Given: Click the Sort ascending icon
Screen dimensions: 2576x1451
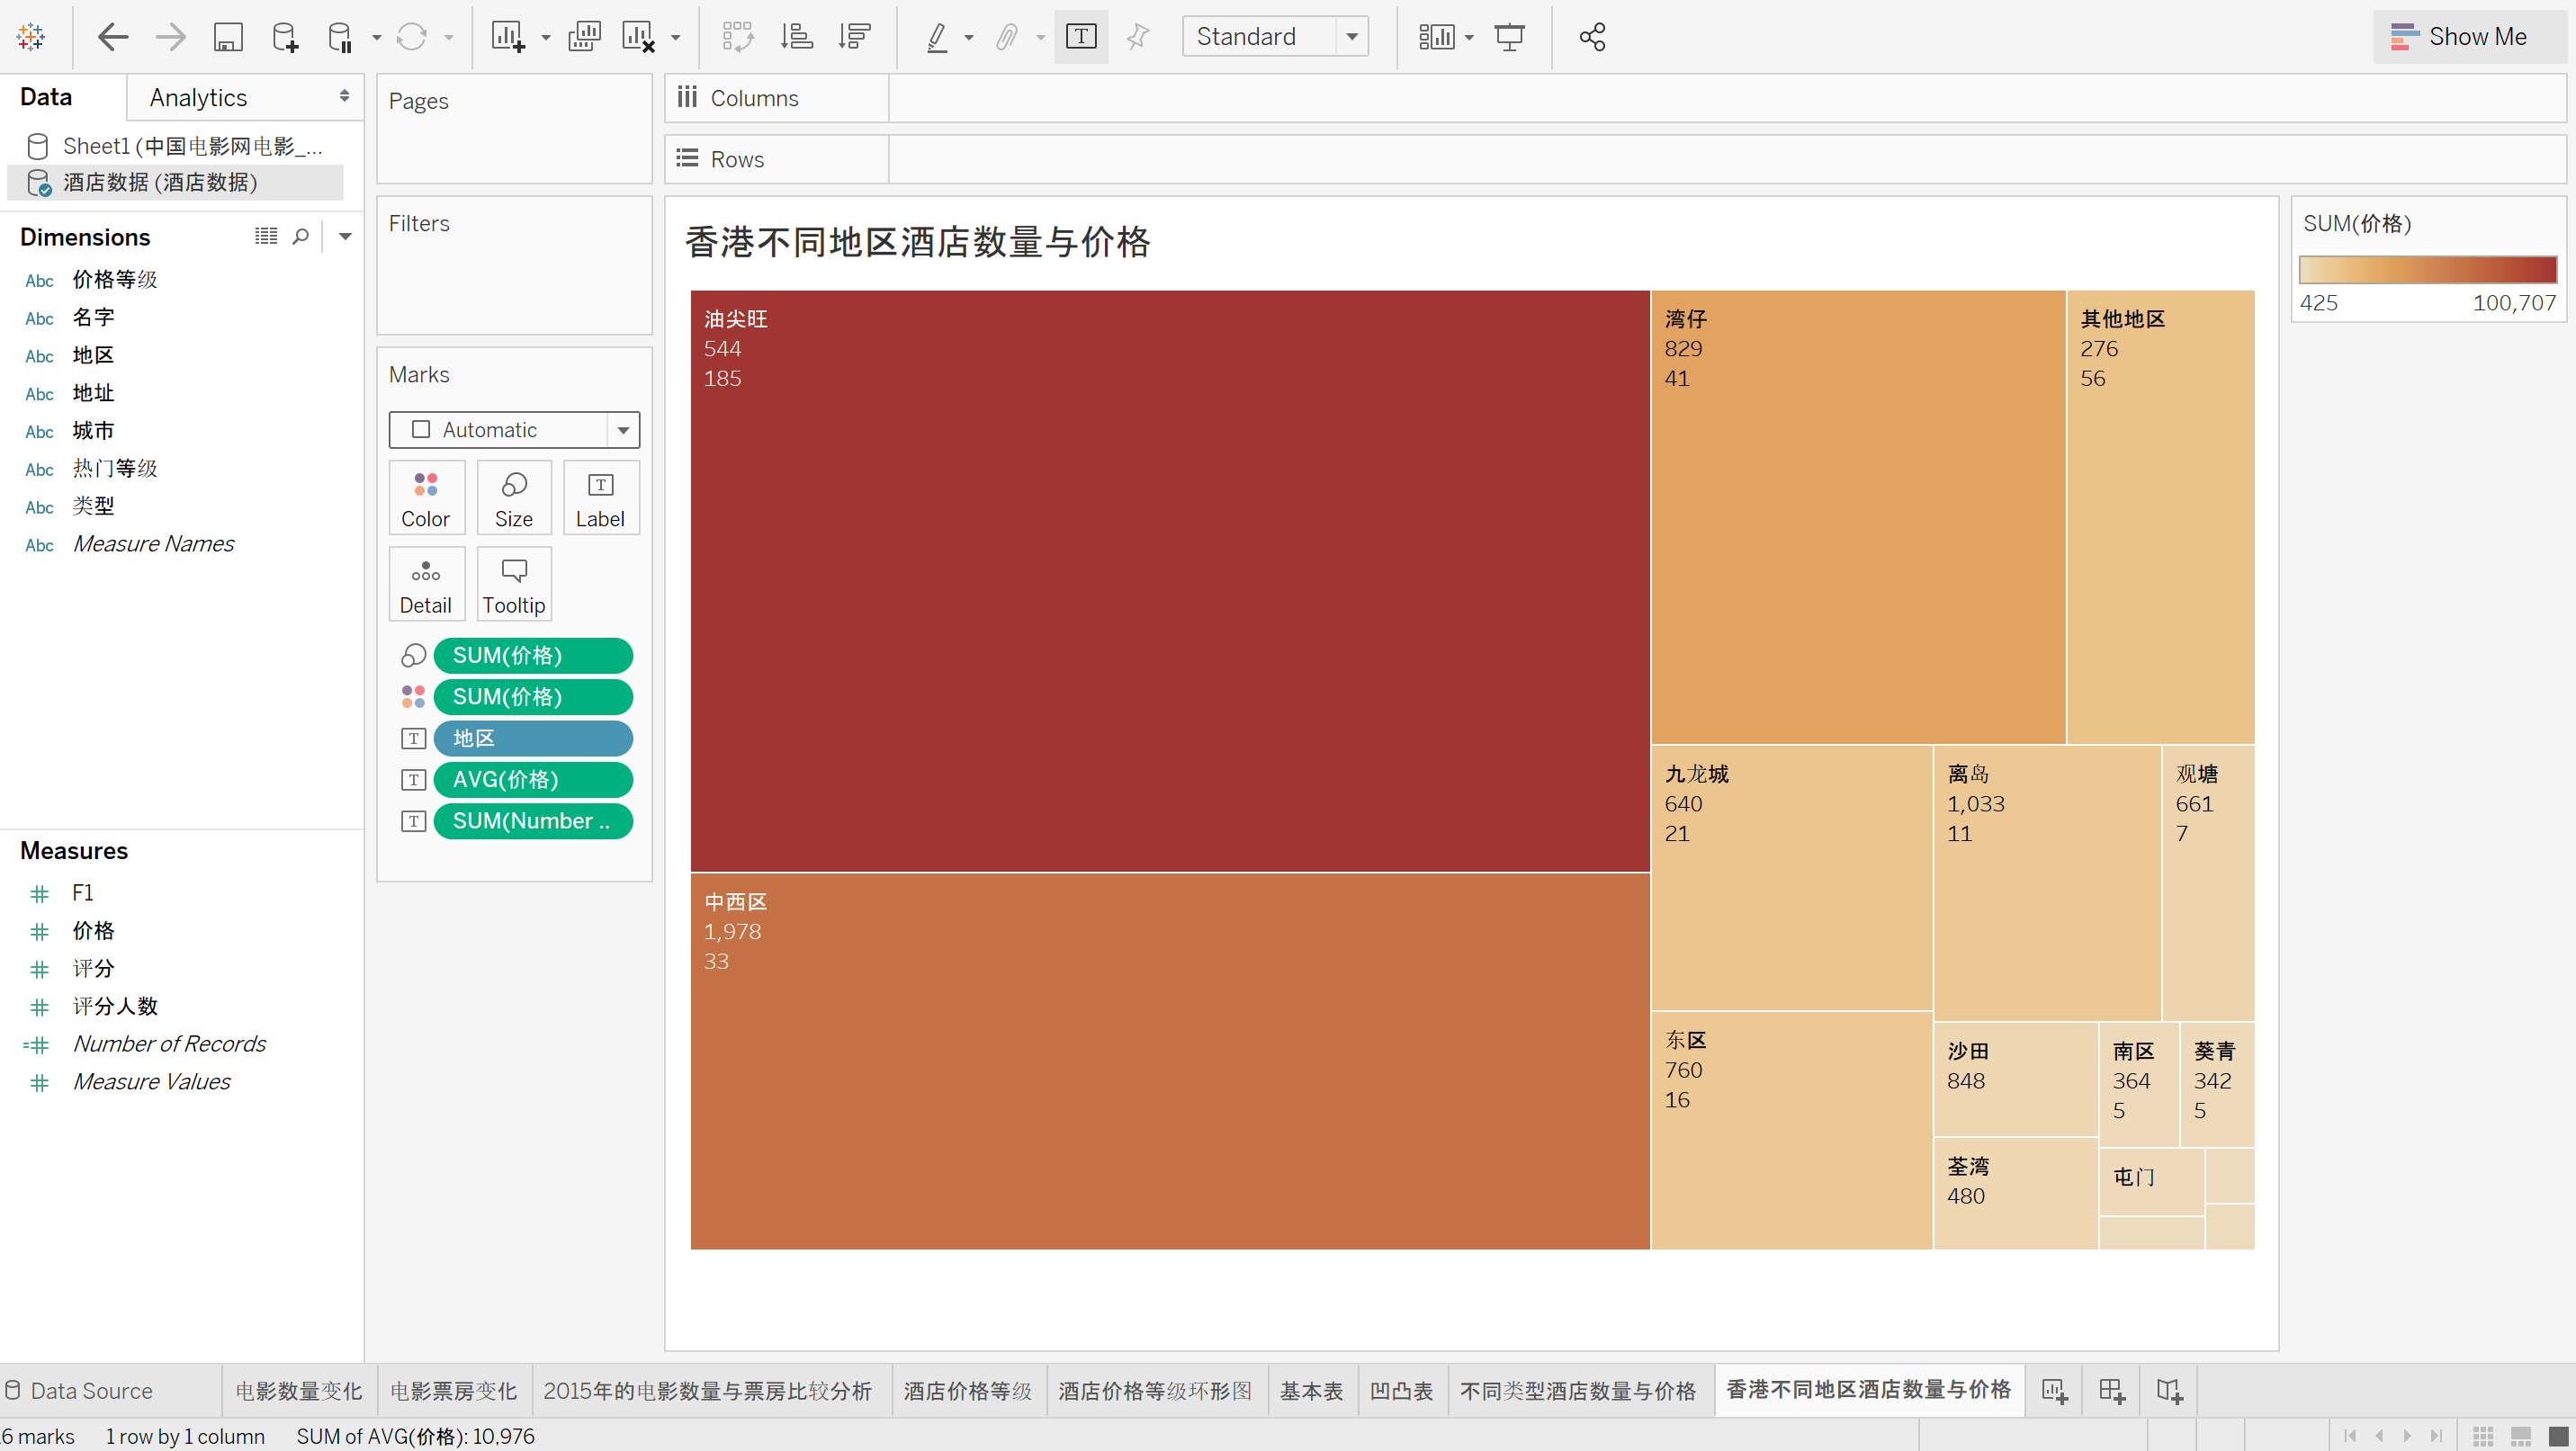Looking at the screenshot, I should pos(796,37).
